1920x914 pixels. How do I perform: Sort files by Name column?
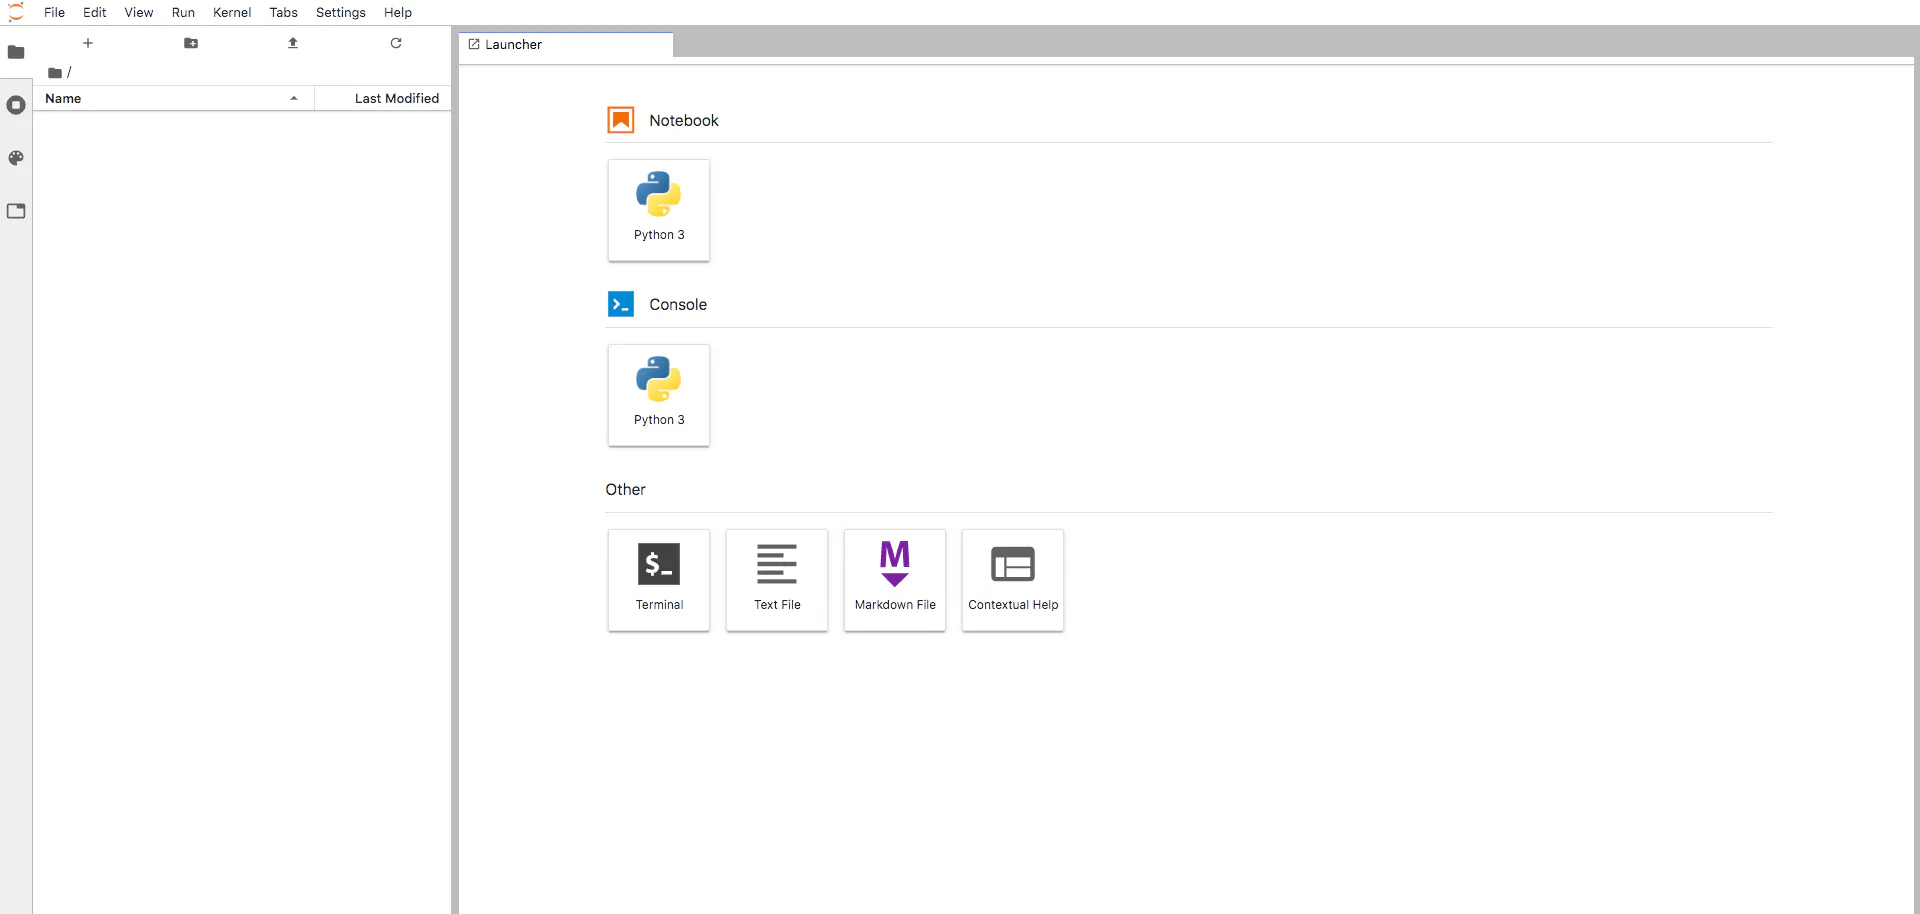174,98
